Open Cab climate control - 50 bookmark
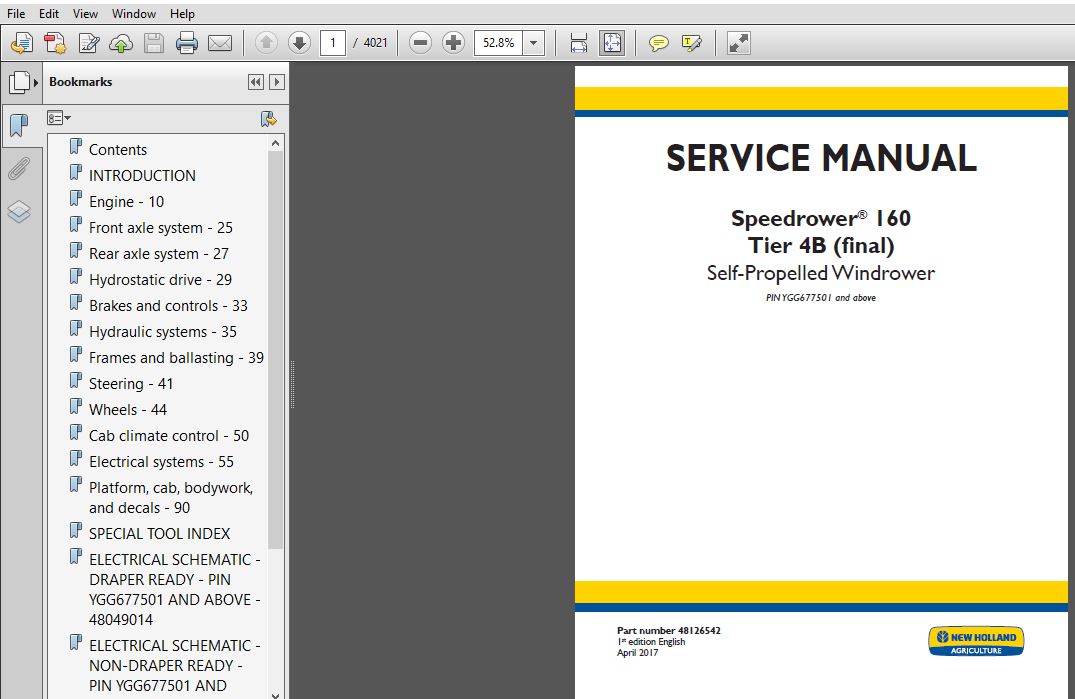This screenshot has width=1075, height=699. coord(169,436)
